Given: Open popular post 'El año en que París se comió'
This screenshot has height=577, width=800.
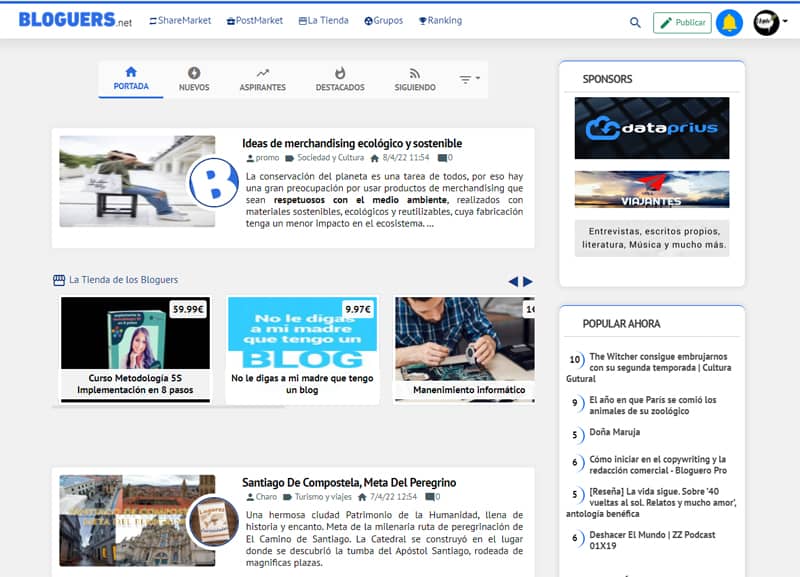Looking at the screenshot, I should pyautogui.click(x=653, y=406).
